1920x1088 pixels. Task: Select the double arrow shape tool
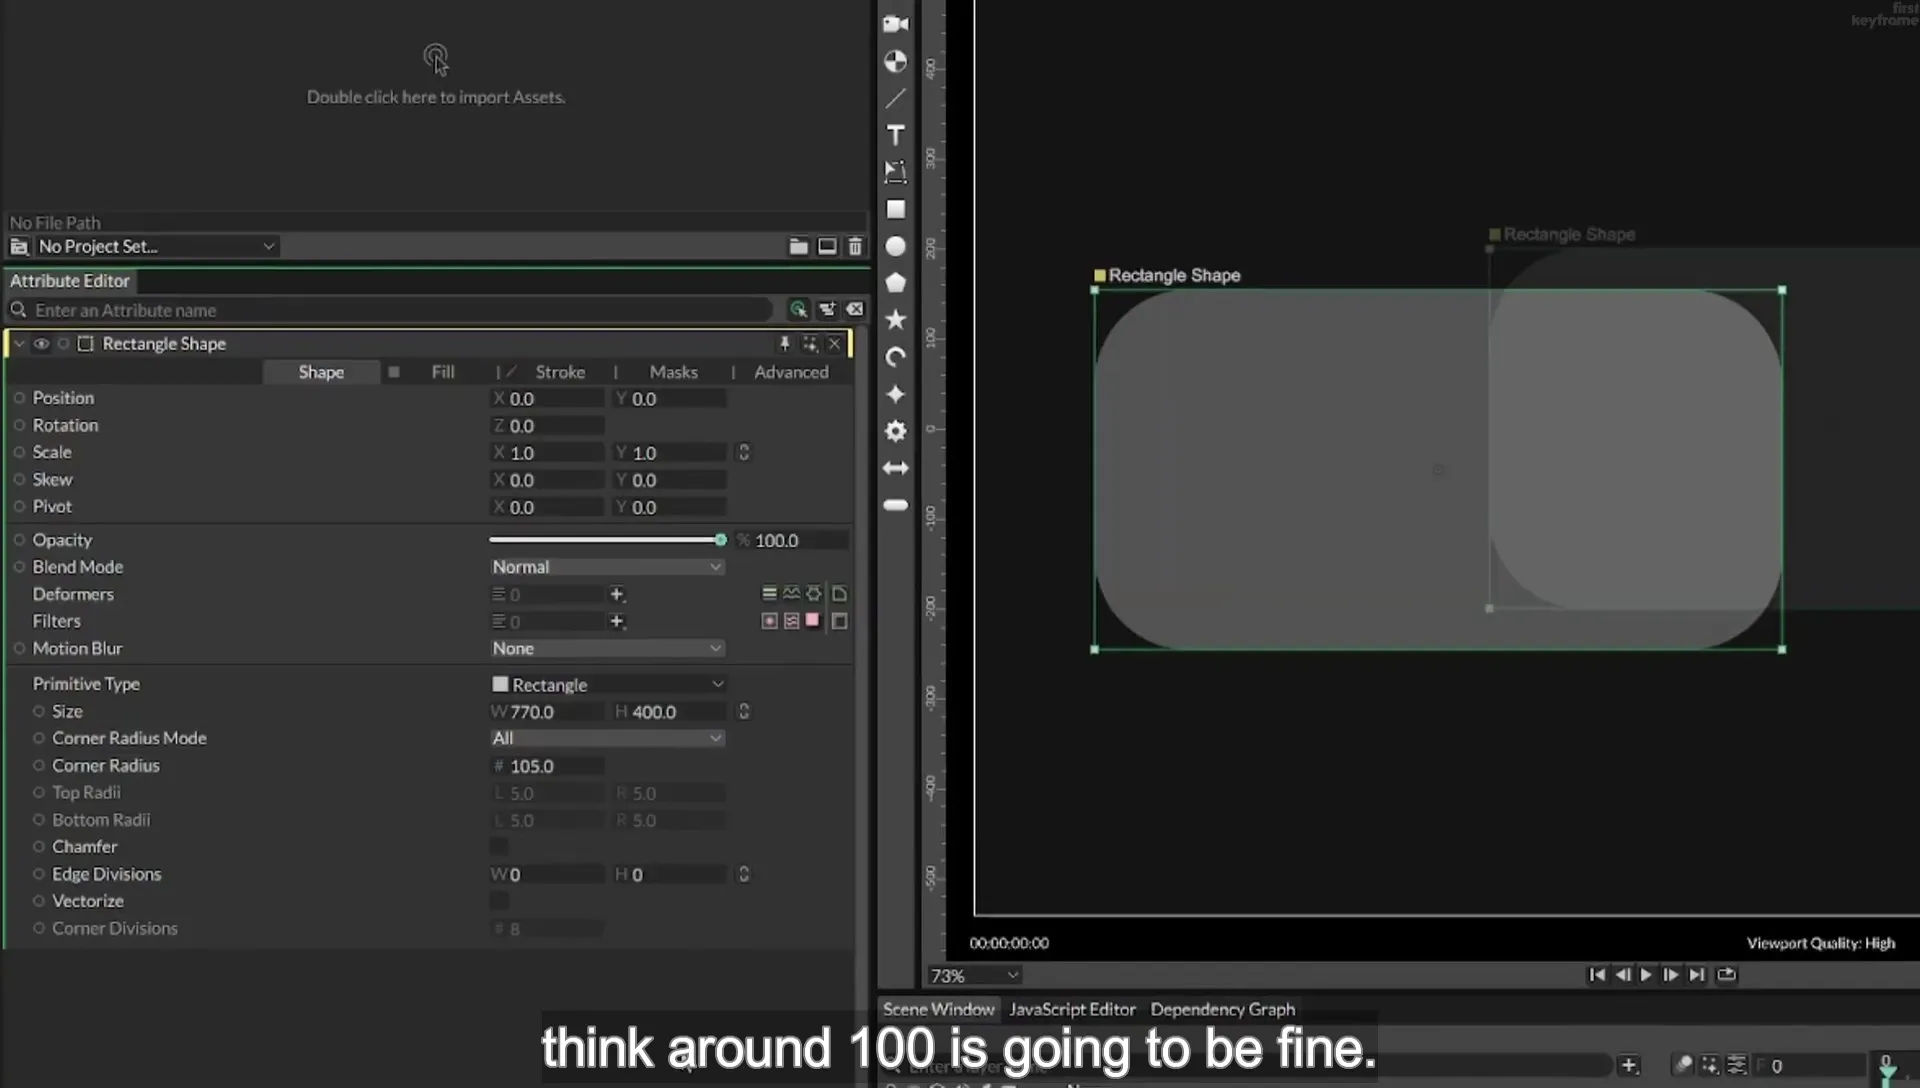pyautogui.click(x=895, y=468)
